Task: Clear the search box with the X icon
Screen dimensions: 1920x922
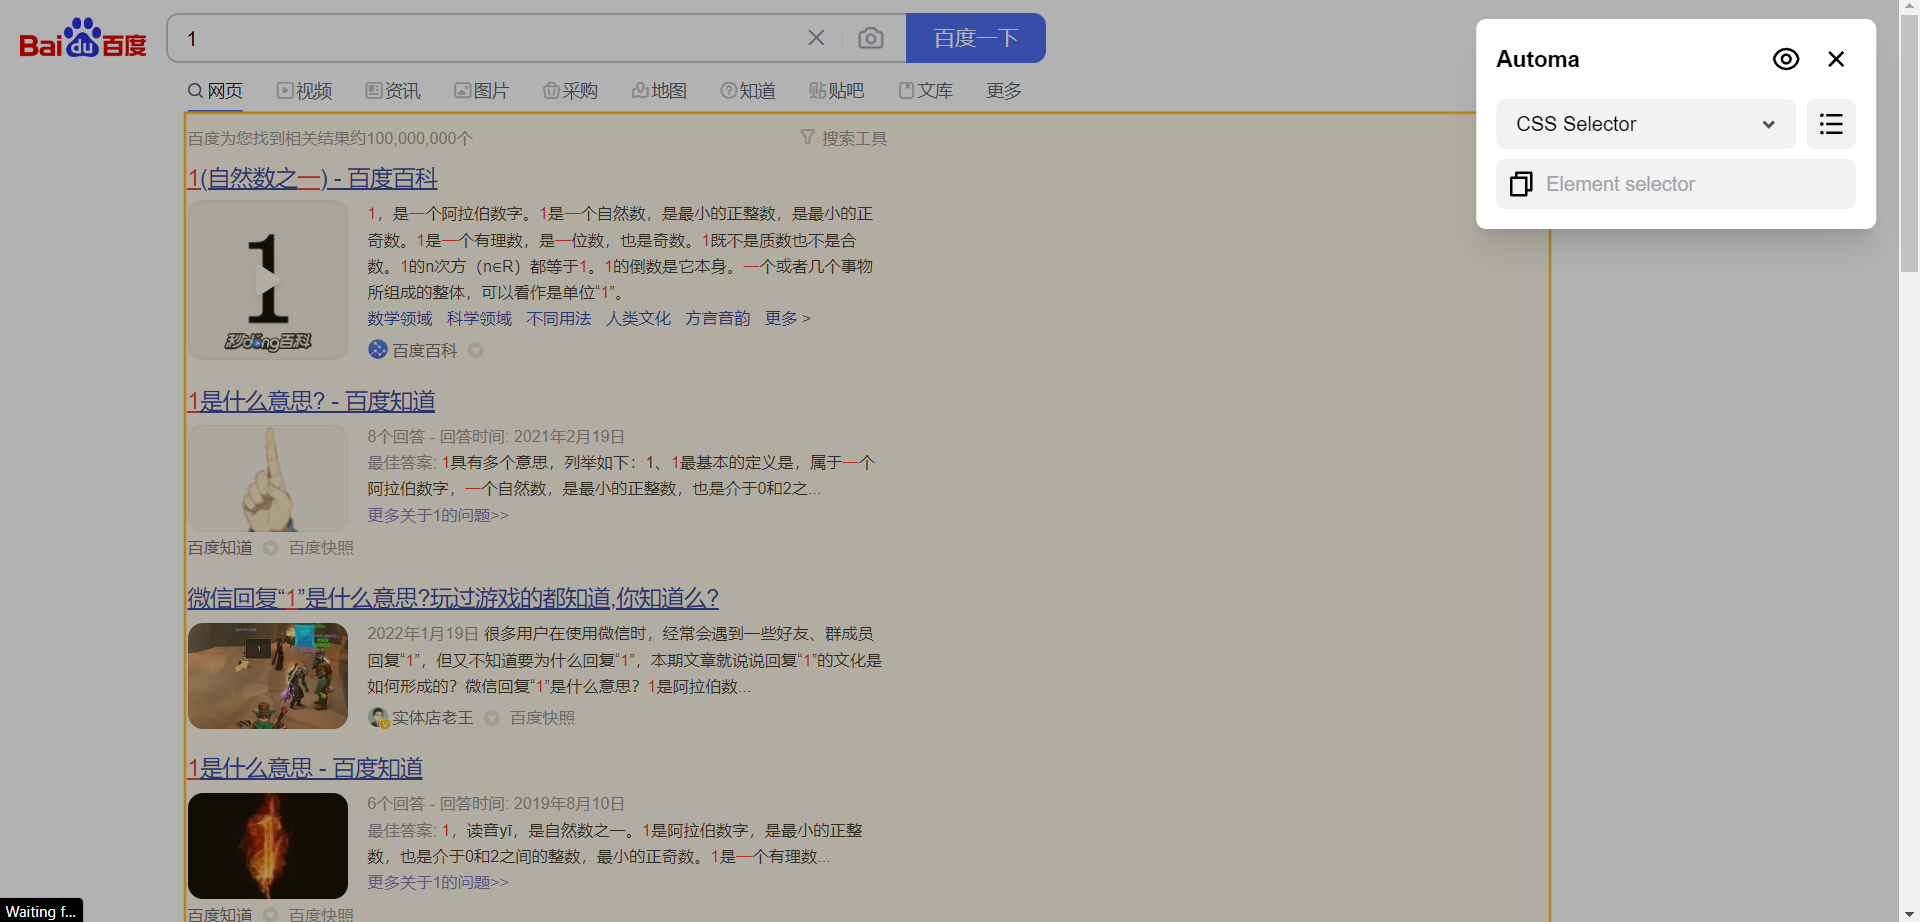Action: click(x=816, y=37)
